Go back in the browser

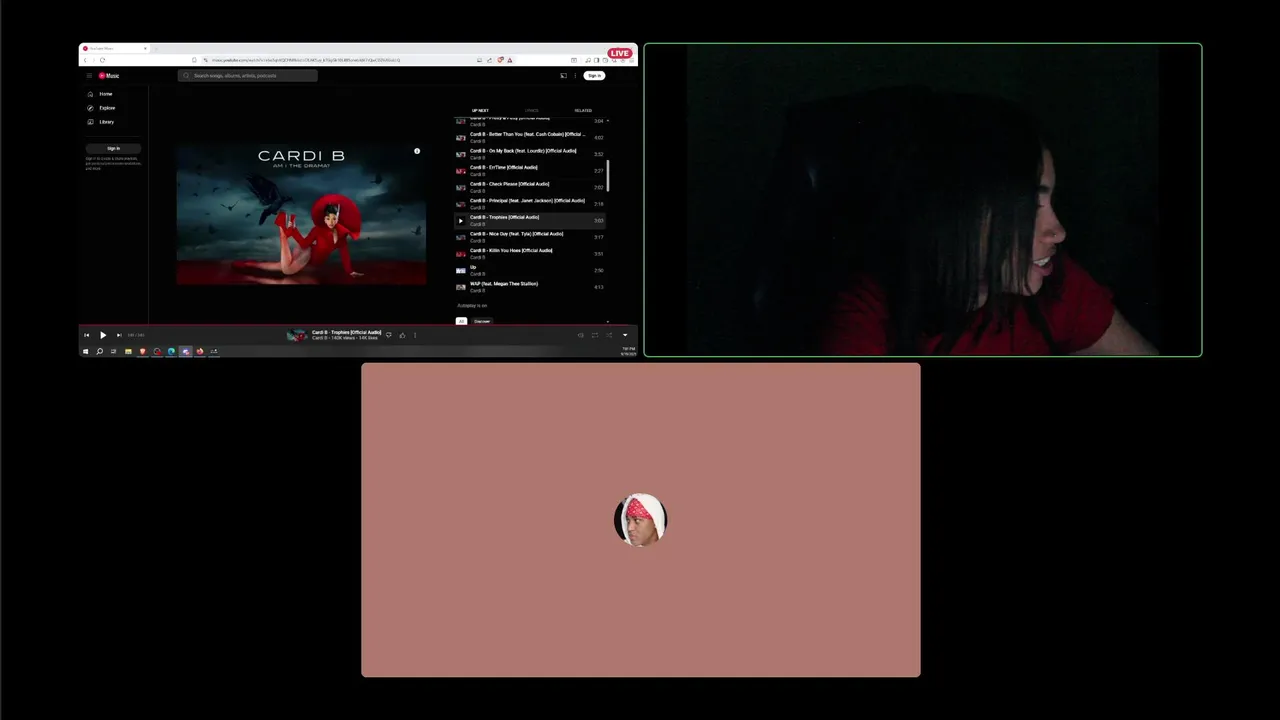coord(85,60)
